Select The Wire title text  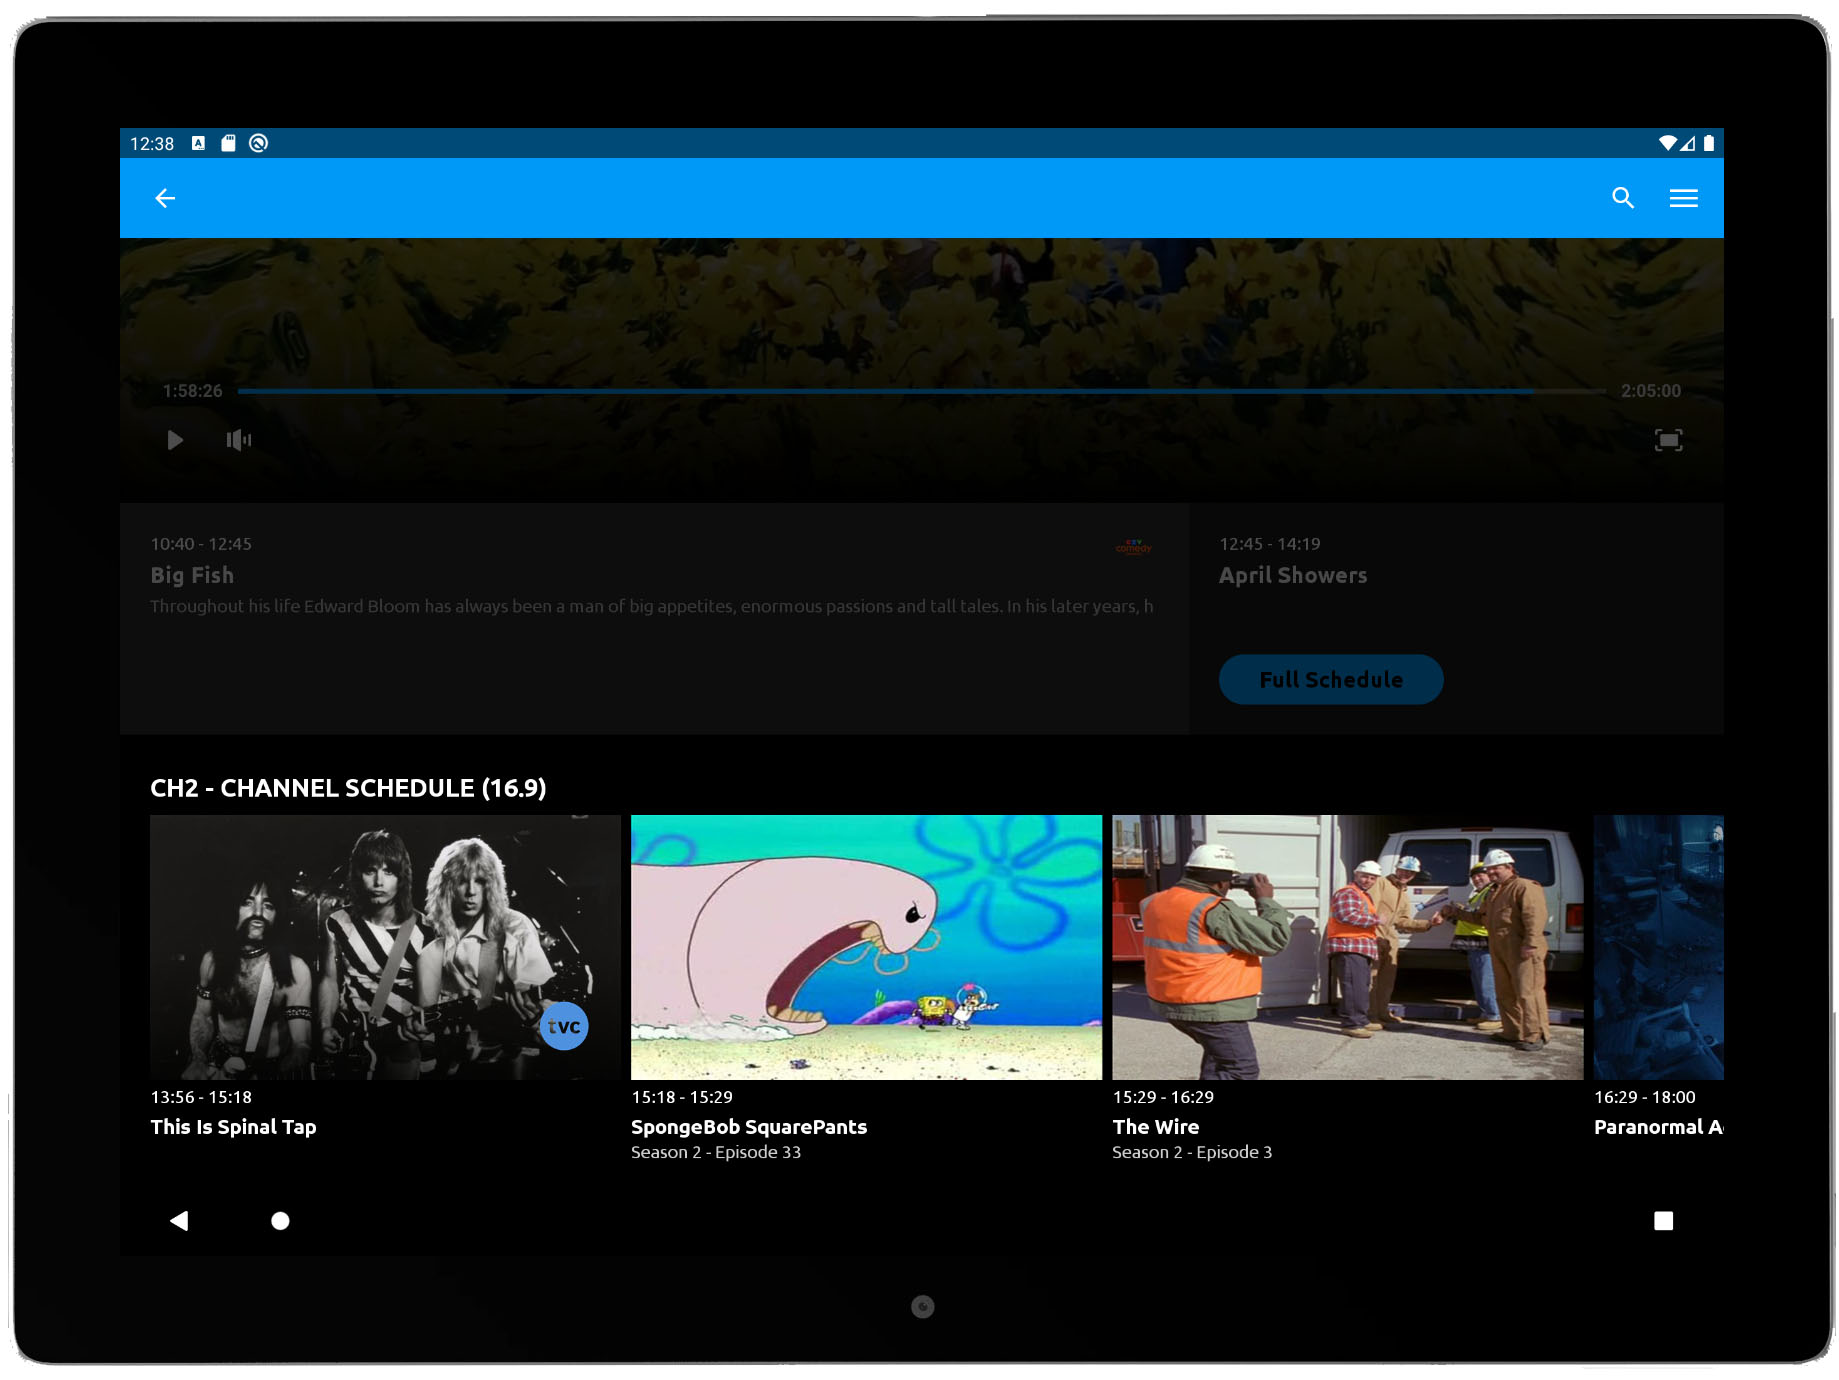[1155, 1127]
